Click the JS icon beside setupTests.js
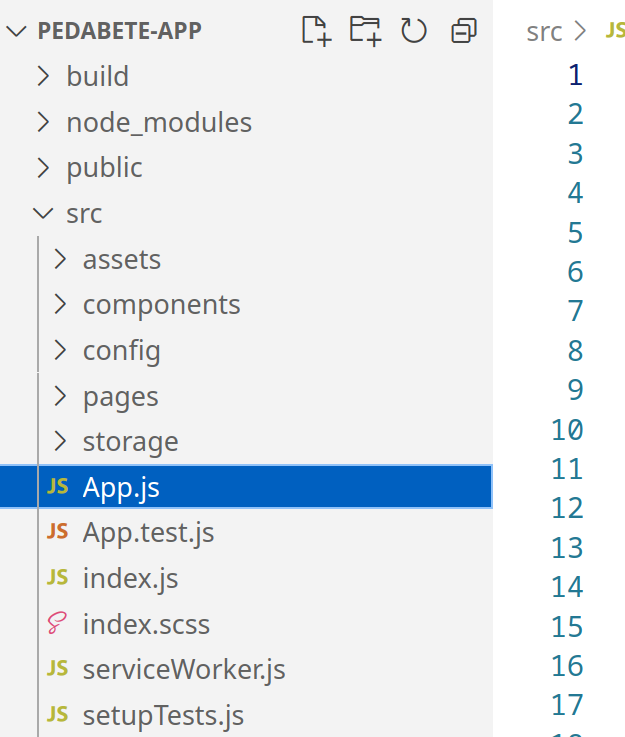Viewport: 625px width, 737px height. point(58,714)
